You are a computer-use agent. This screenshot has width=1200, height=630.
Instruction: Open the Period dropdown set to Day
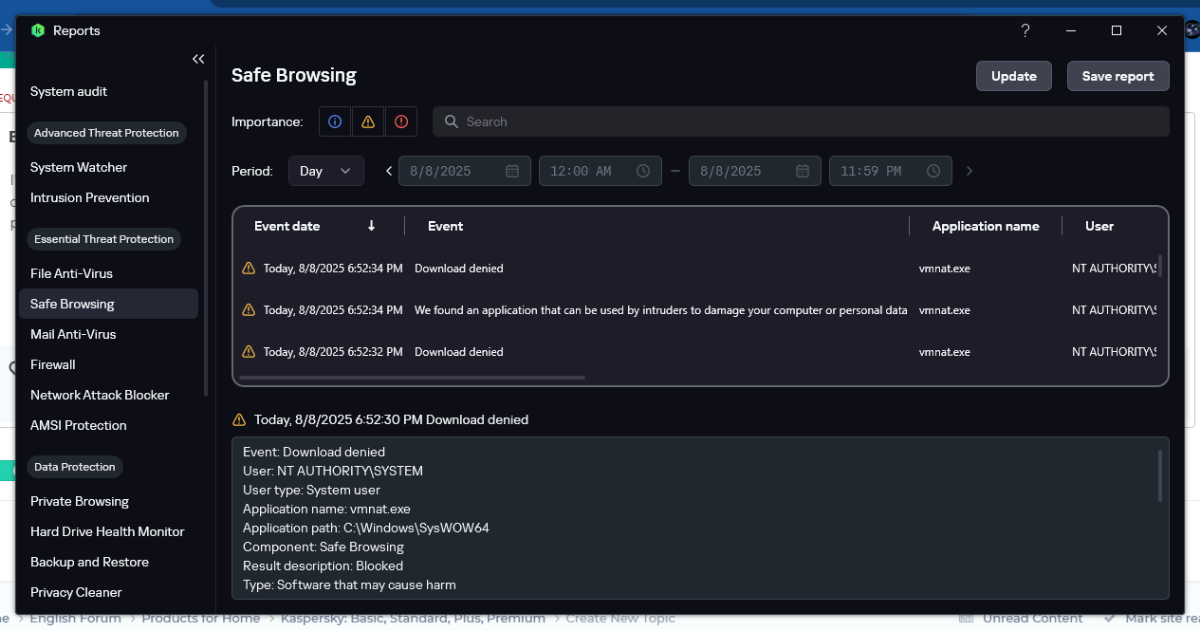point(326,171)
